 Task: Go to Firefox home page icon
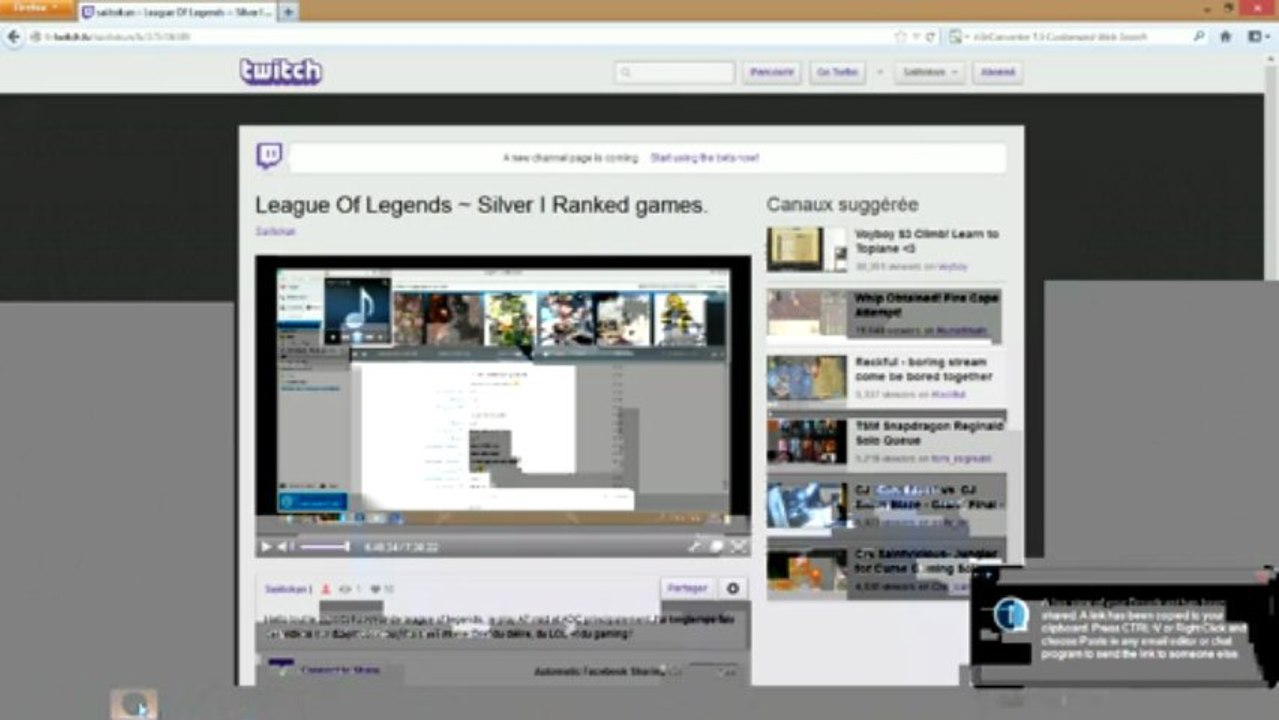(x=1225, y=36)
